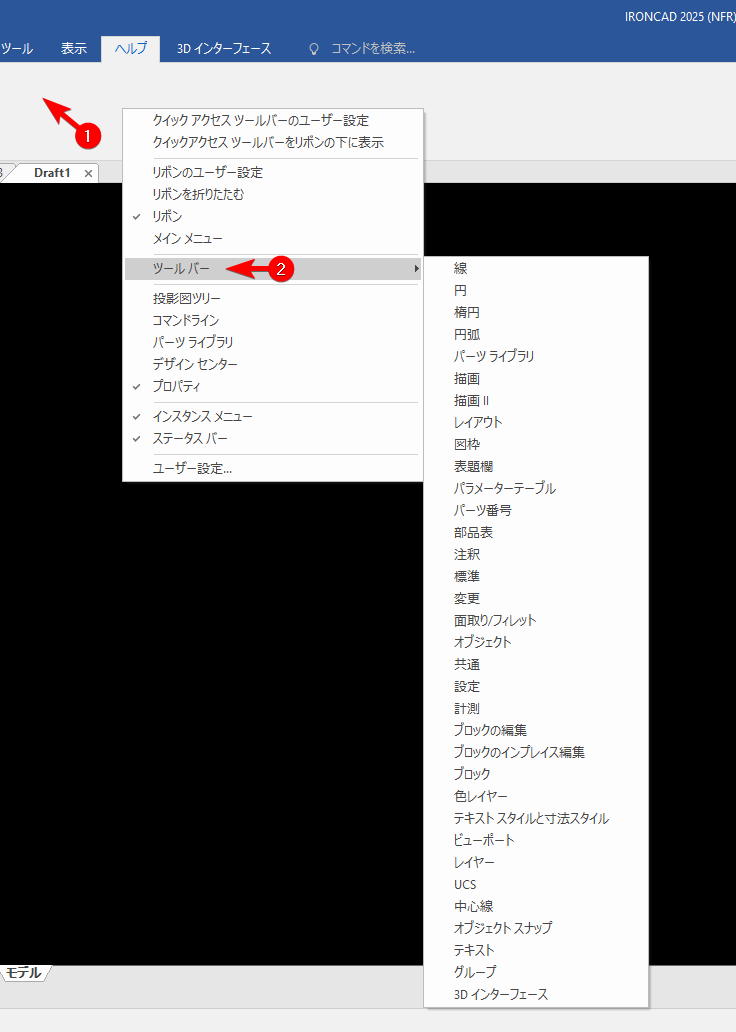Choose クイックアクセス ツールバーをリボンの下に表示
This screenshot has height=1032, width=736.
(273, 142)
